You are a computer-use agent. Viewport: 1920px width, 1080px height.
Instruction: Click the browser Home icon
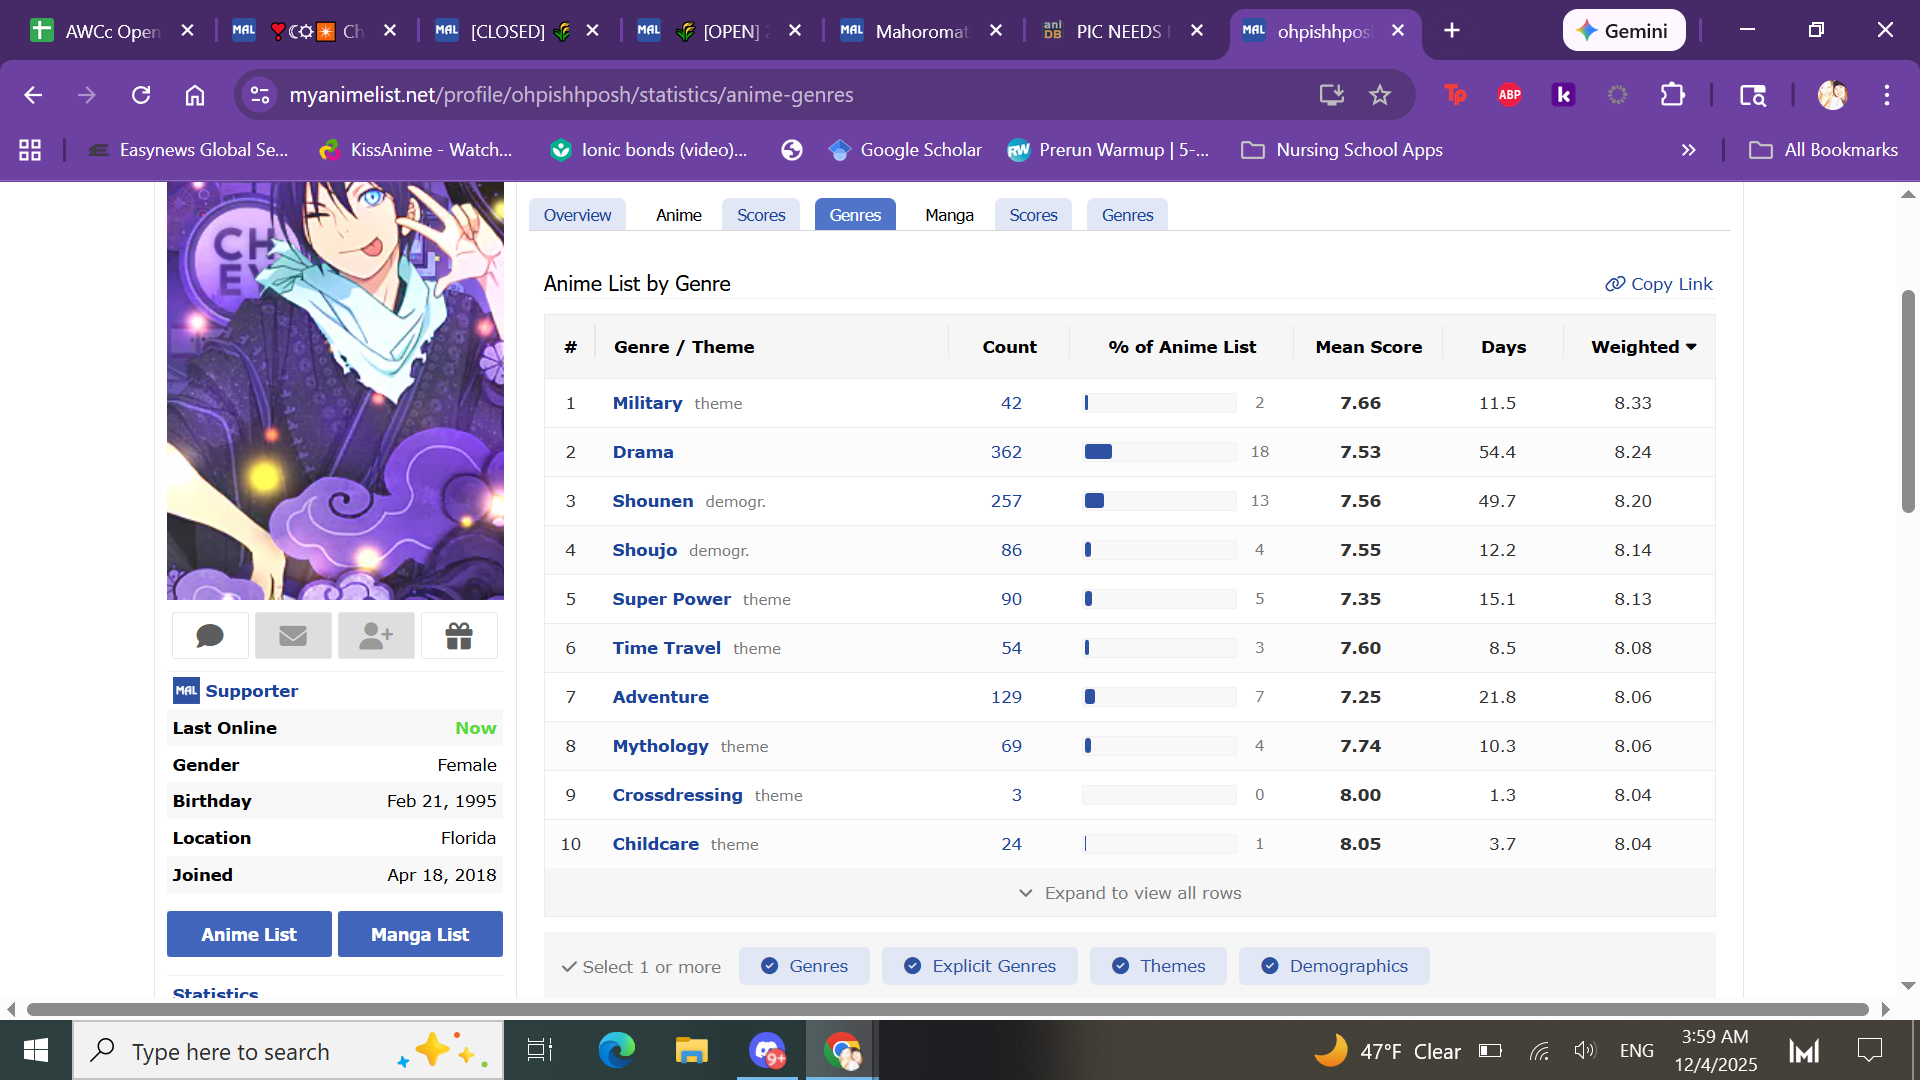coord(195,95)
